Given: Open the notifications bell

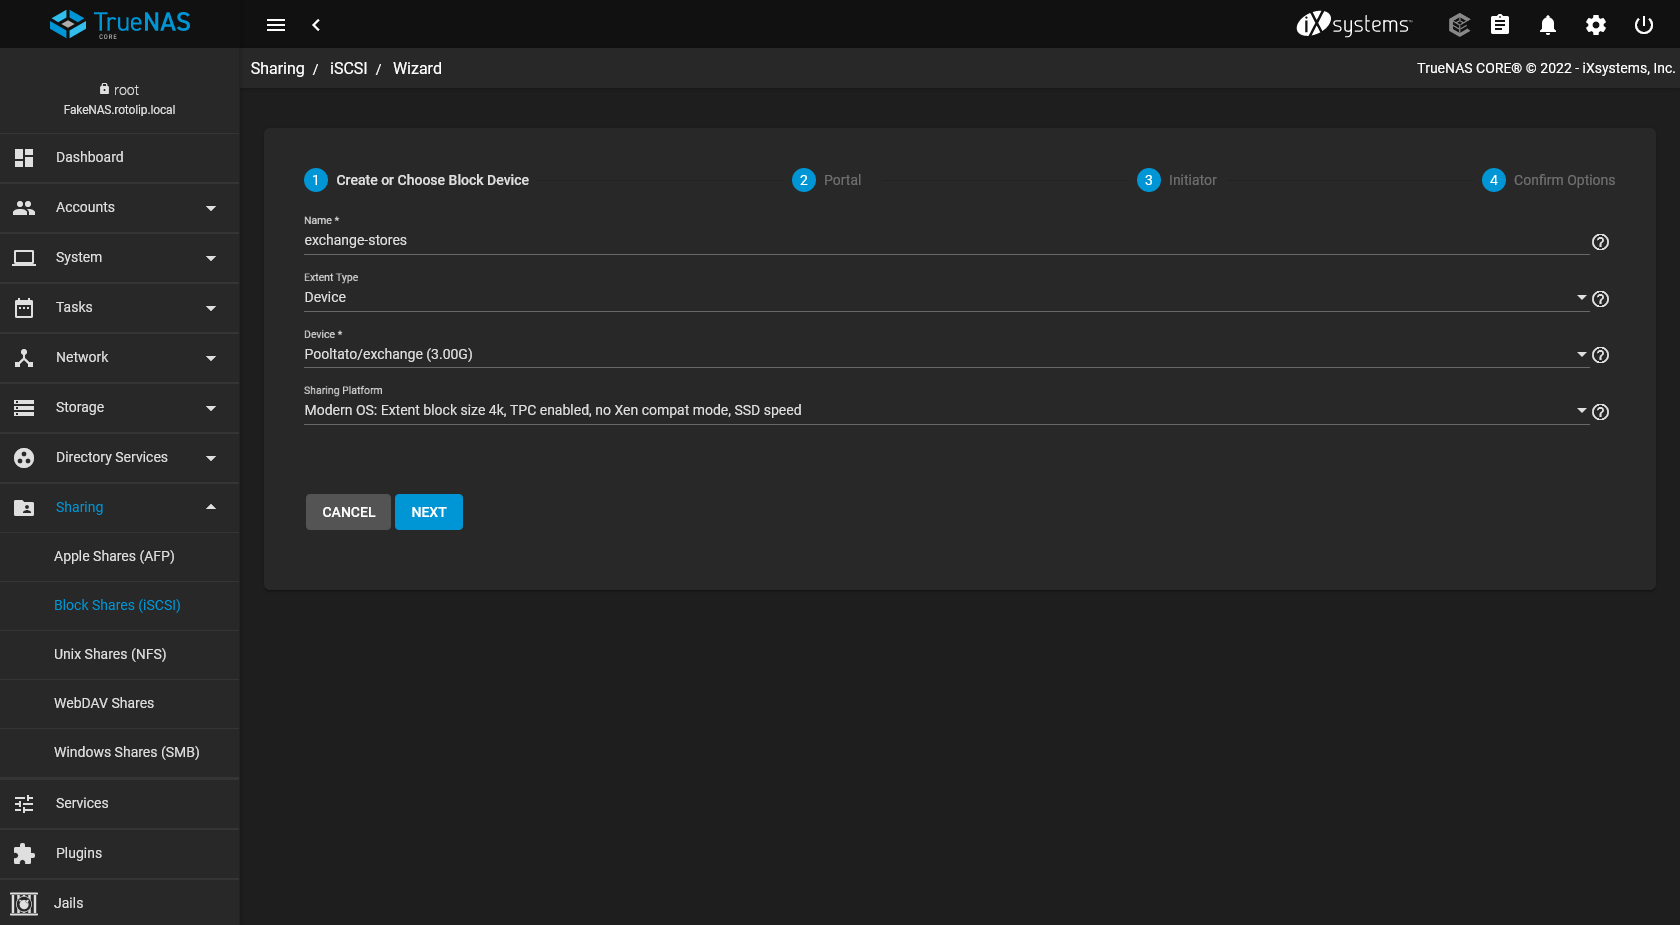Looking at the screenshot, I should point(1547,24).
